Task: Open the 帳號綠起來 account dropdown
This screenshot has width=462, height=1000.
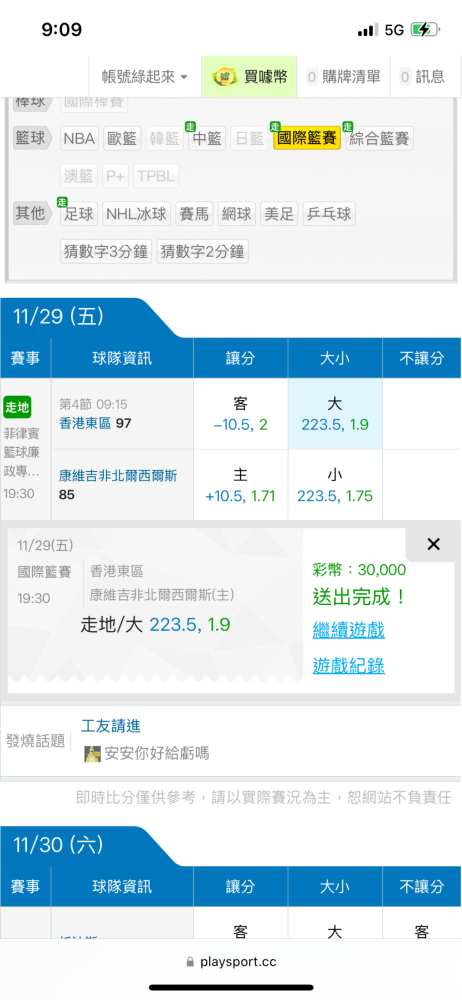Action: (x=145, y=77)
